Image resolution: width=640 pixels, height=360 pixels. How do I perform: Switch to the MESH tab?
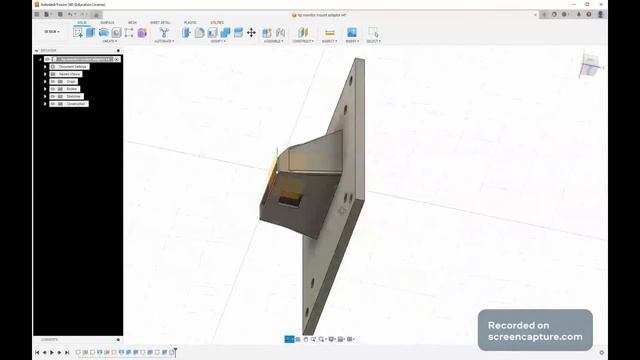click(x=132, y=22)
